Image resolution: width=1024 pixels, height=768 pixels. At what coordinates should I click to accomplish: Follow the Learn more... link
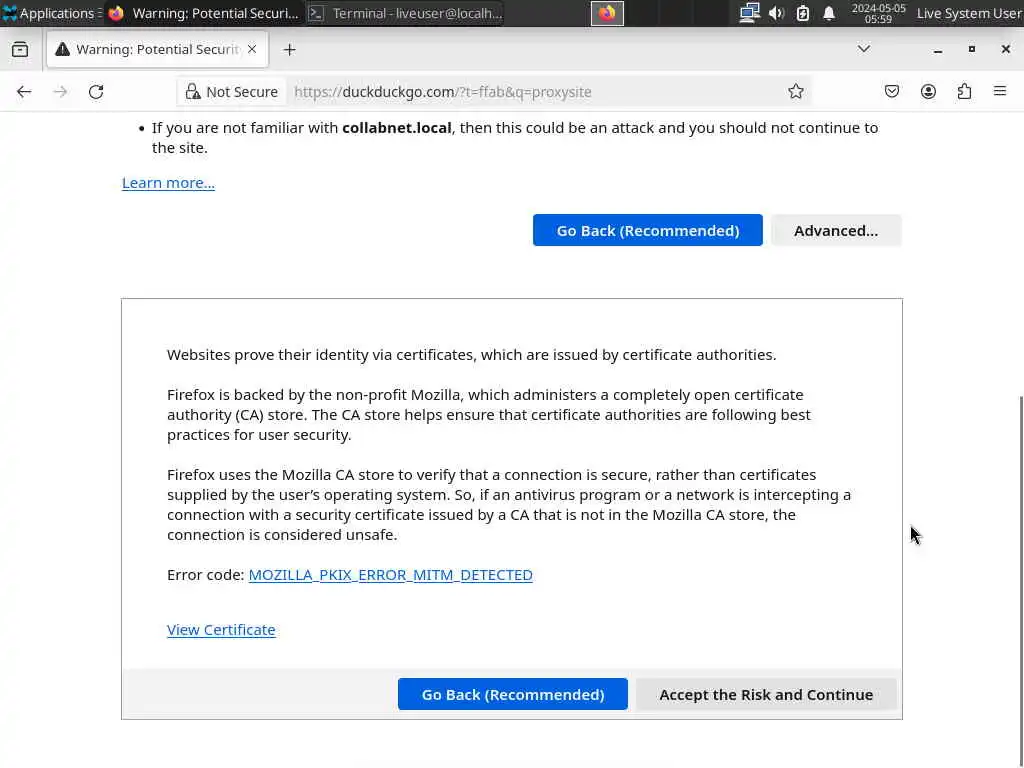168,183
